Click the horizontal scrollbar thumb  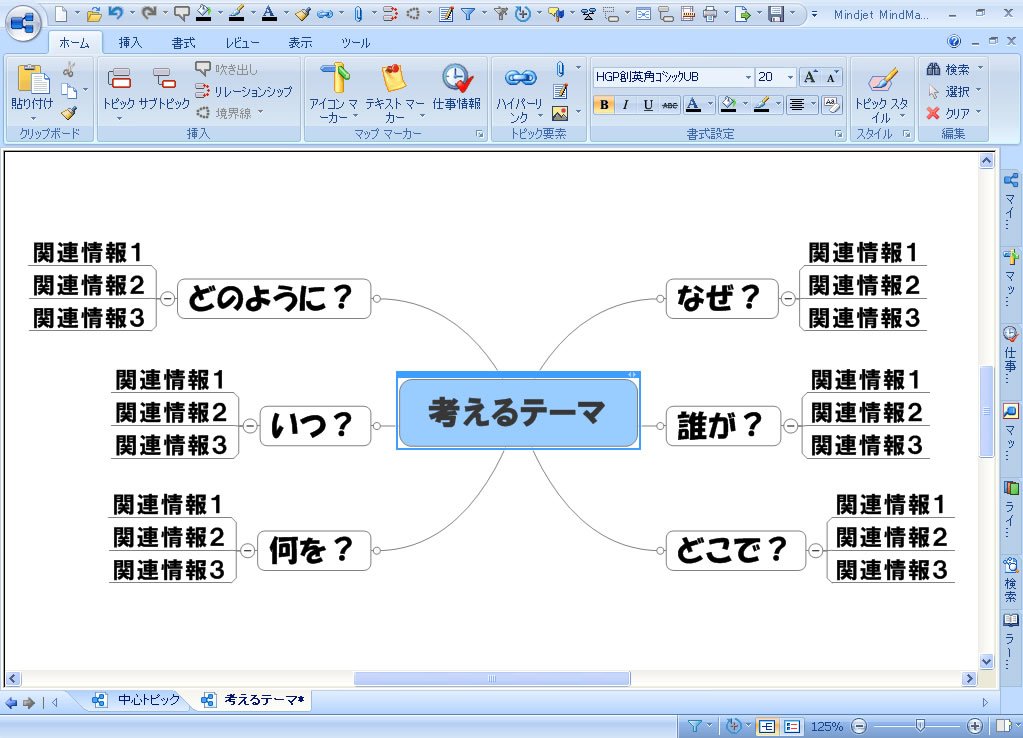(x=492, y=679)
